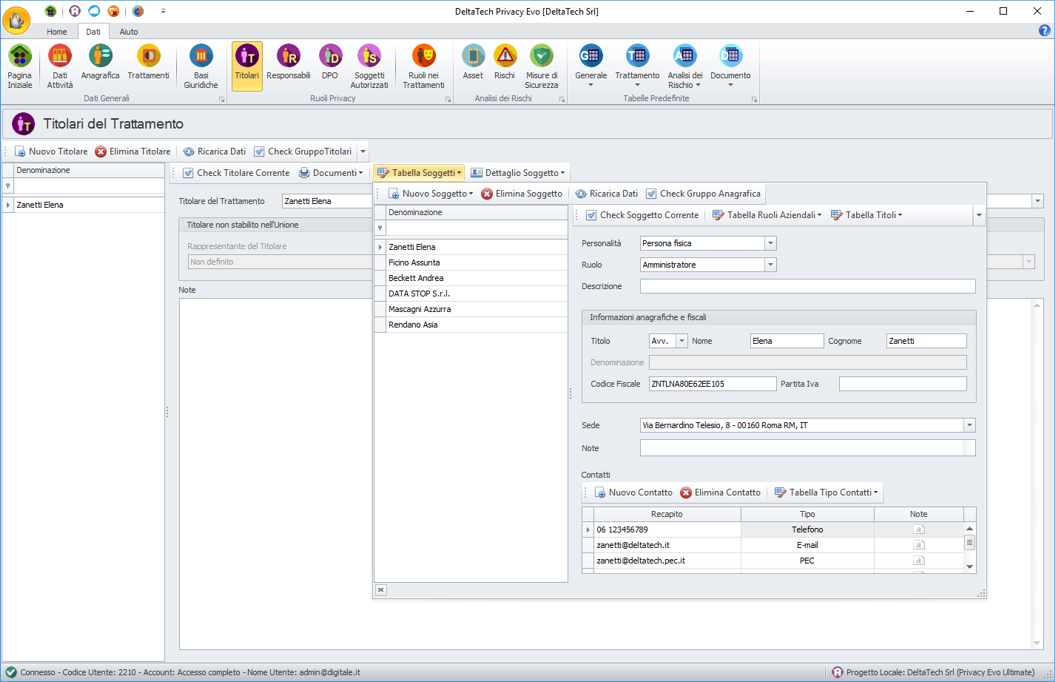Click Ricarica Dati in Titolari toolbar
1055x682 pixels.
tap(215, 151)
